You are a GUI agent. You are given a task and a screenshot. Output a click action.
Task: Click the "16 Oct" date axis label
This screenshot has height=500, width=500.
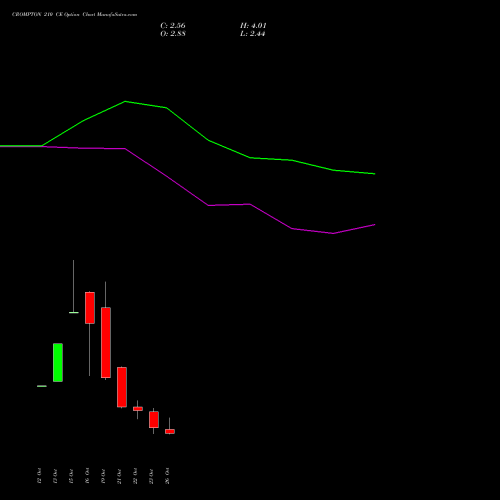[87, 476]
